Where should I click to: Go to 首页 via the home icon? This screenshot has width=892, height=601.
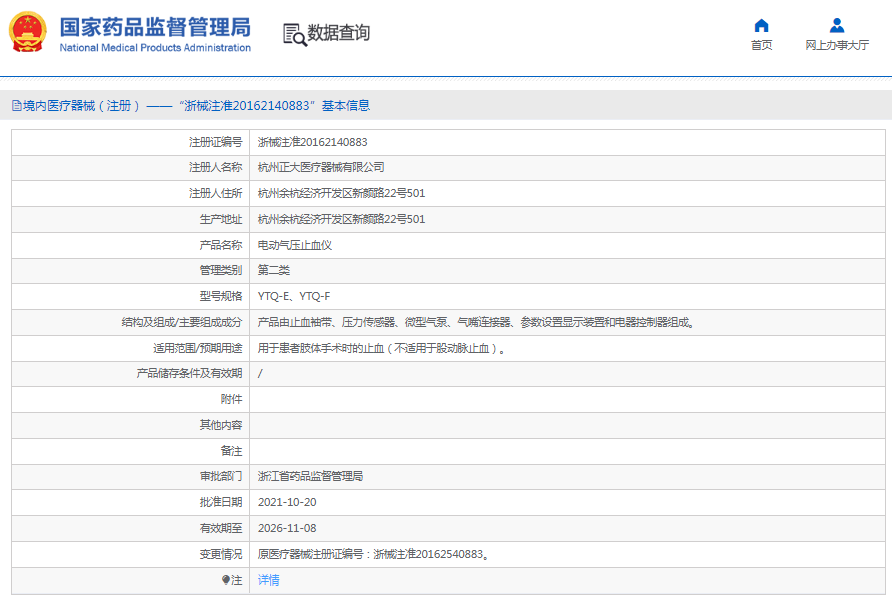coord(761,26)
